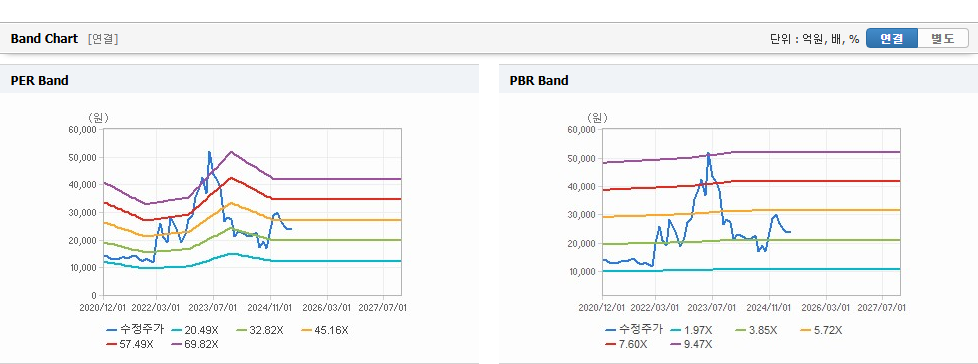
Task: Click the Band Chart section title
Action: click(x=44, y=39)
